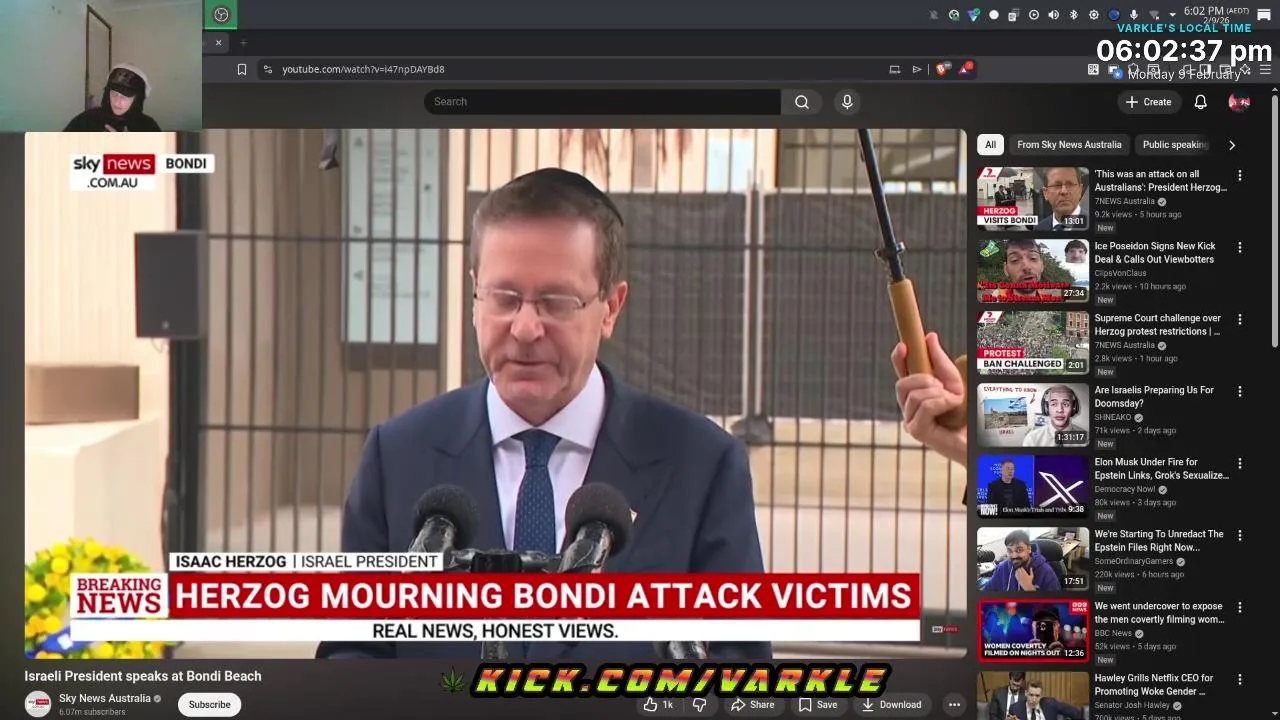Image resolution: width=1280 pixels, height=720 pixels.
Task: Open Elon Musk Under Fire video title
Action: [1161, 469]
